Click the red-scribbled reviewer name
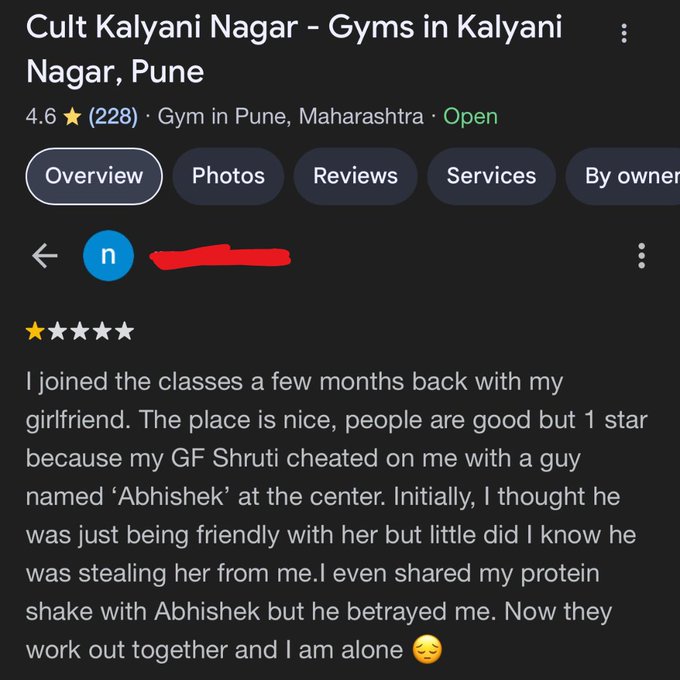The image size is (680, 680). [x=220, y=257]
